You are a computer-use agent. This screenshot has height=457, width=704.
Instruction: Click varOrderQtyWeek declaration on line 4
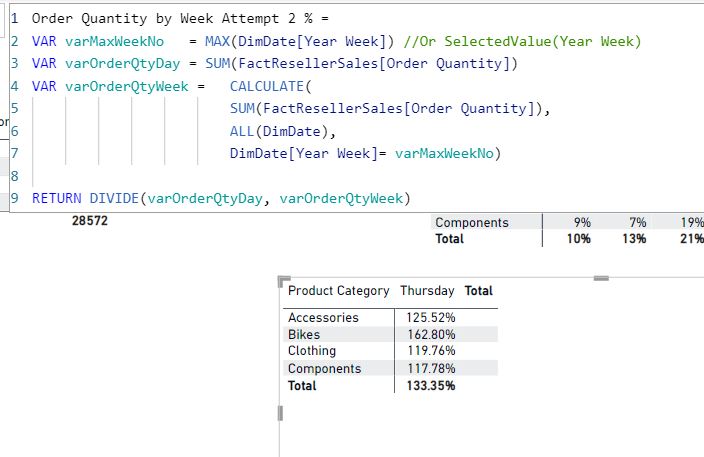pos(127,86)
